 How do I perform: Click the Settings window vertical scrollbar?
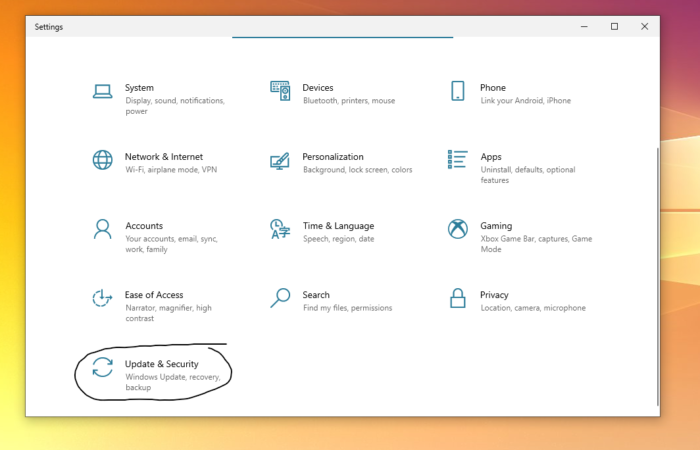pyautogui.click(x=658, y=277)
